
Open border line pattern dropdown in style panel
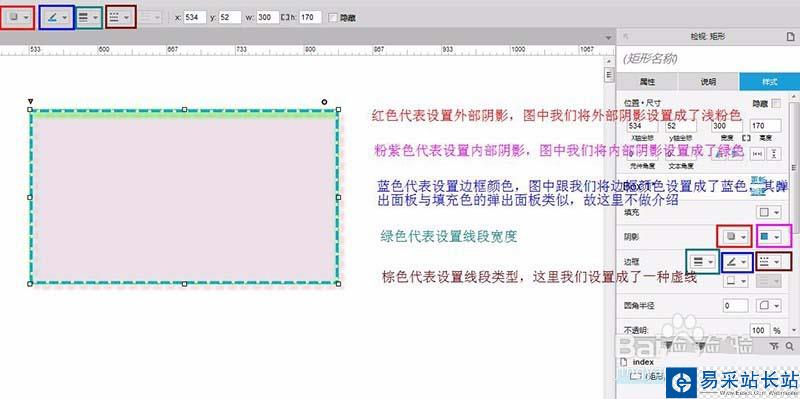pyautogui.click(x=769, y=262)
